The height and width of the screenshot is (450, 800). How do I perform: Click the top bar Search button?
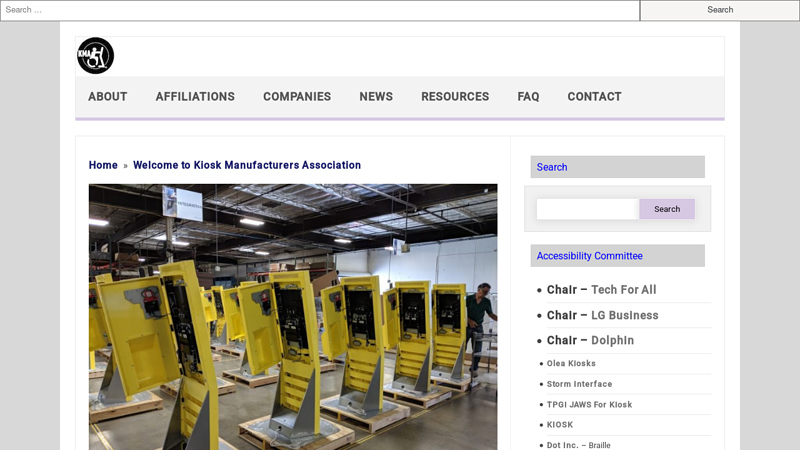720,10
